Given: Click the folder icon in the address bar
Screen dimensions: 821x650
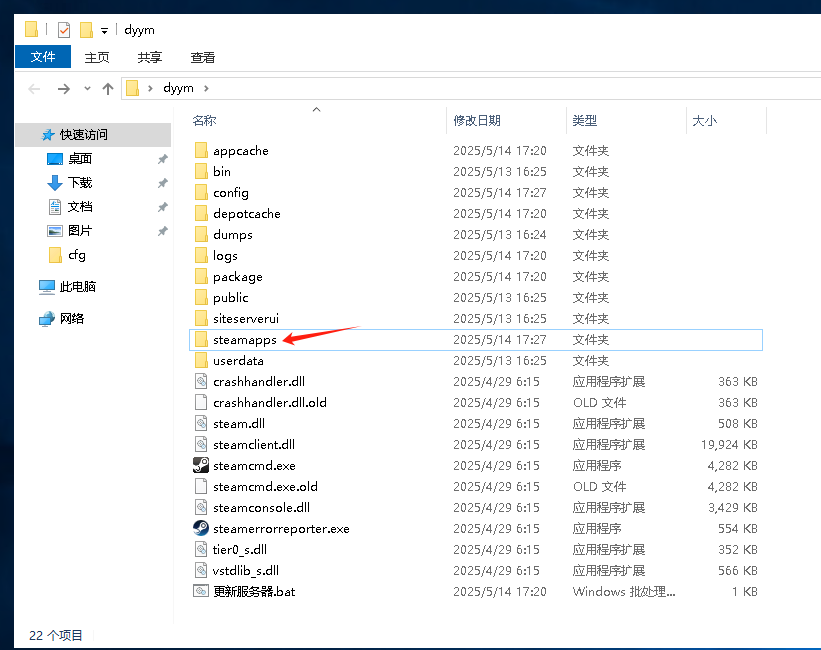Looking at the screenshot, I should (x=132, y=88).
